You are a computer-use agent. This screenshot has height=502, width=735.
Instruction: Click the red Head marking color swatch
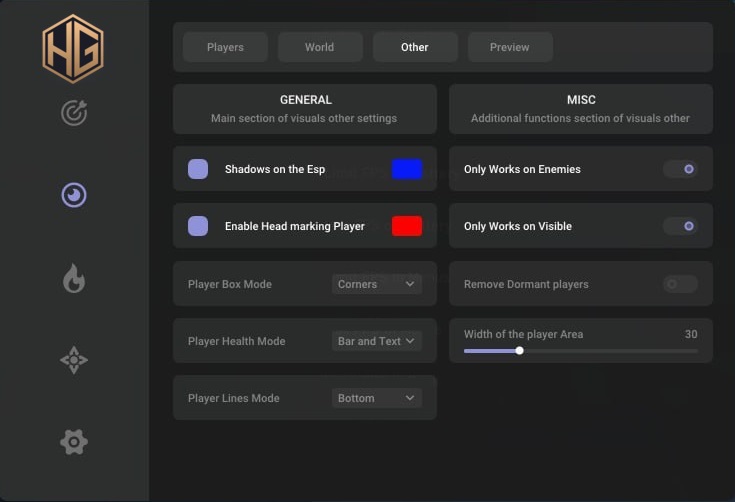pyautogui.click(x=407, y=226)
